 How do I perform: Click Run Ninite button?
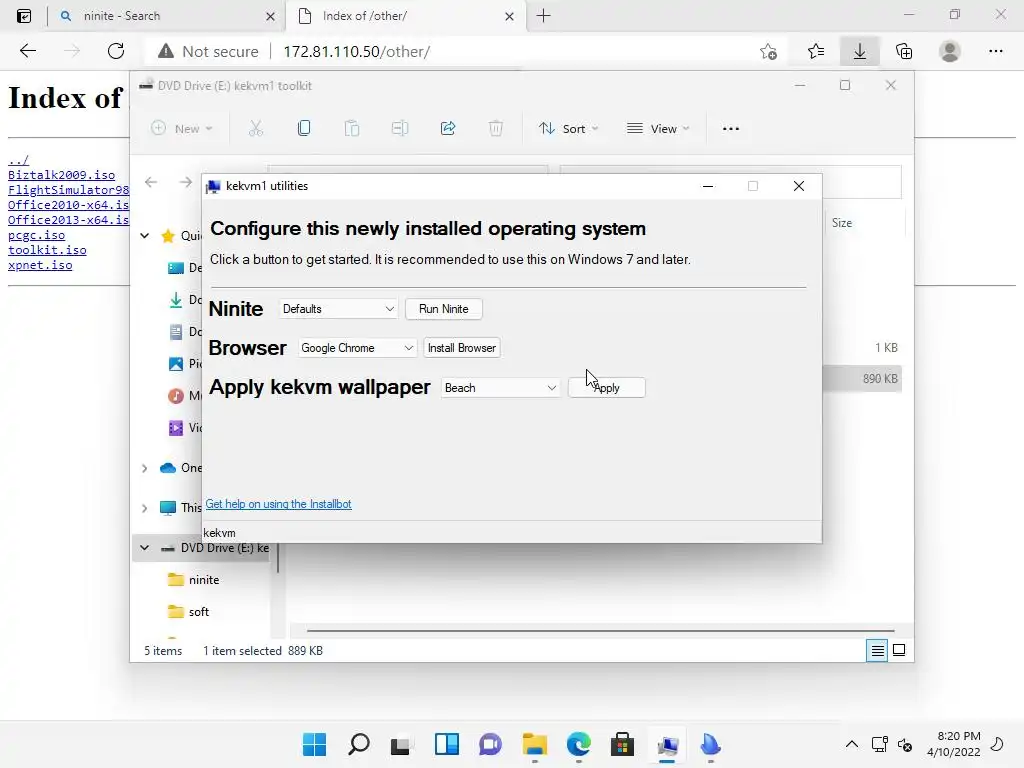click(x=443, y=309)
